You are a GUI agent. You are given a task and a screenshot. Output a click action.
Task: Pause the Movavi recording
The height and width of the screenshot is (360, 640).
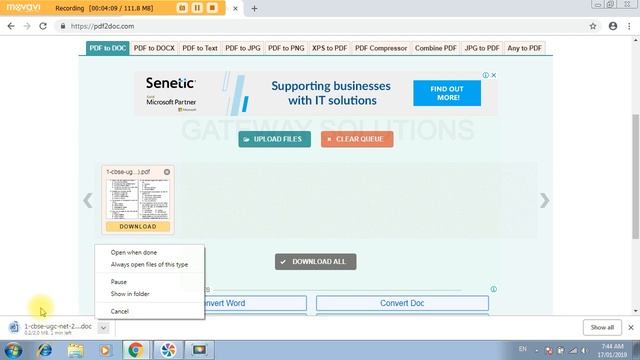click(197, 8)
